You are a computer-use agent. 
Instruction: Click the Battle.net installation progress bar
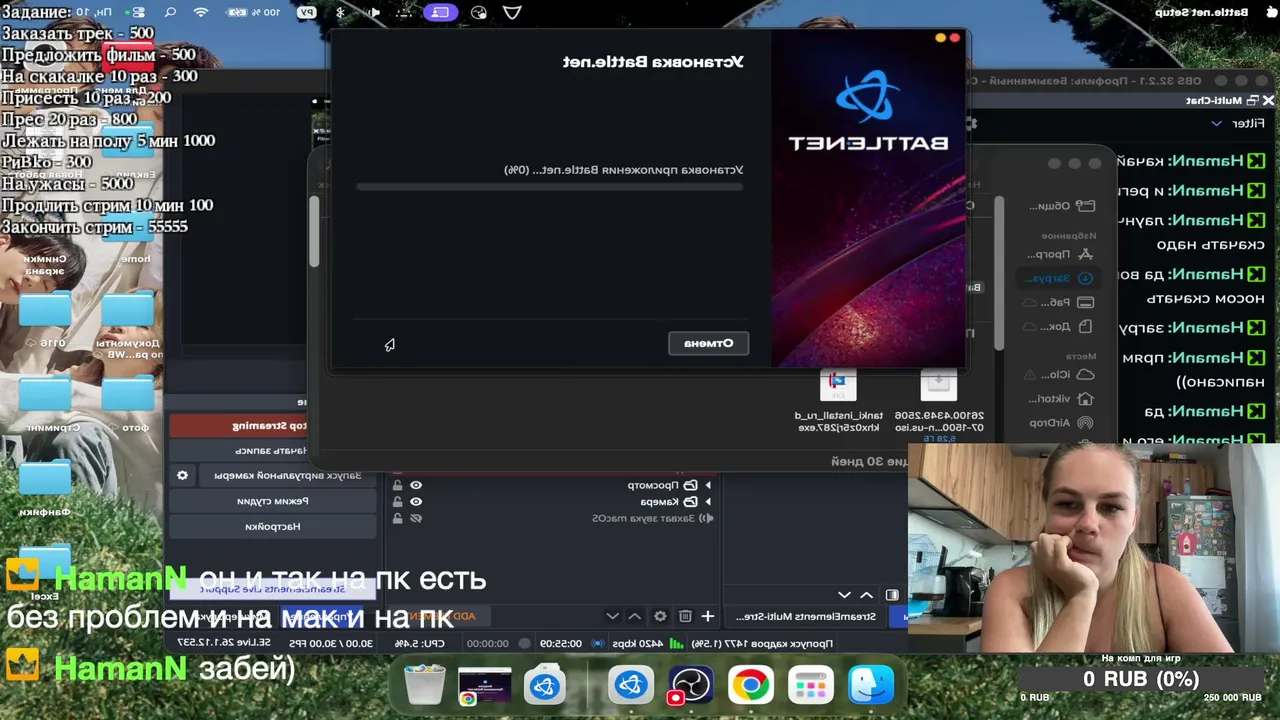(x=550, y=187)
